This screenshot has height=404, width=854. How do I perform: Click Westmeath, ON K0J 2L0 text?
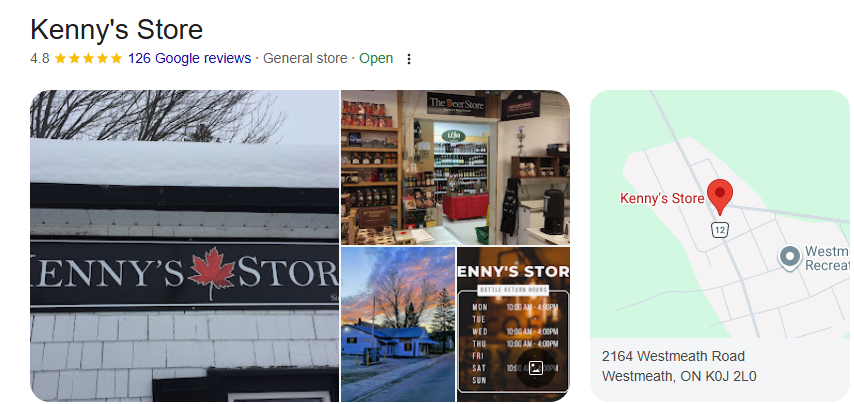coord(679,376)
